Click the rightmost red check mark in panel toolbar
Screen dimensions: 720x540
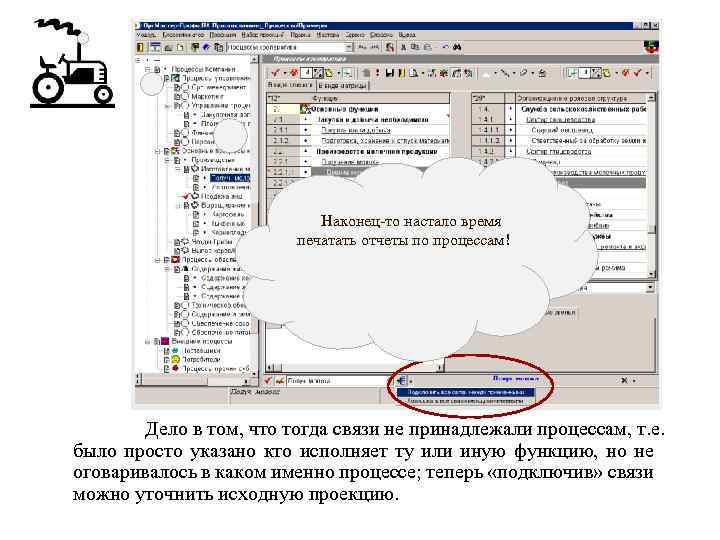(x=637, y=73)
